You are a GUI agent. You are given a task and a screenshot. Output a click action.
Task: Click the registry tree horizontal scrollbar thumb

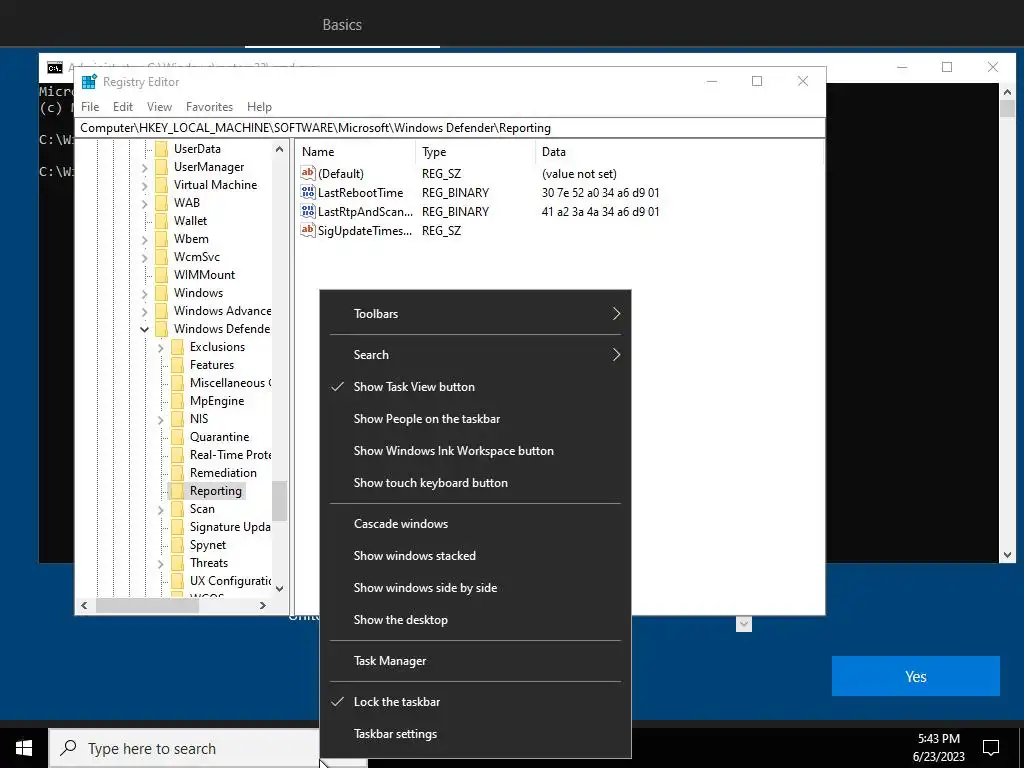point(147,605)
